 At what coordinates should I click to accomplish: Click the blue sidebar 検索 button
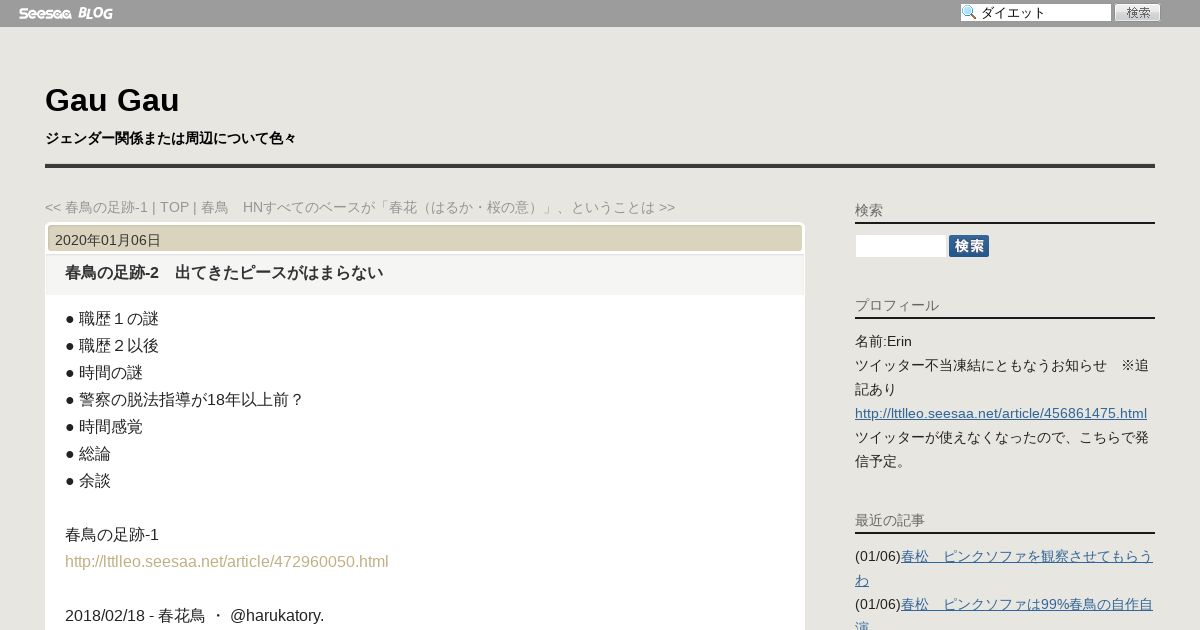click(x=969, y=246)
